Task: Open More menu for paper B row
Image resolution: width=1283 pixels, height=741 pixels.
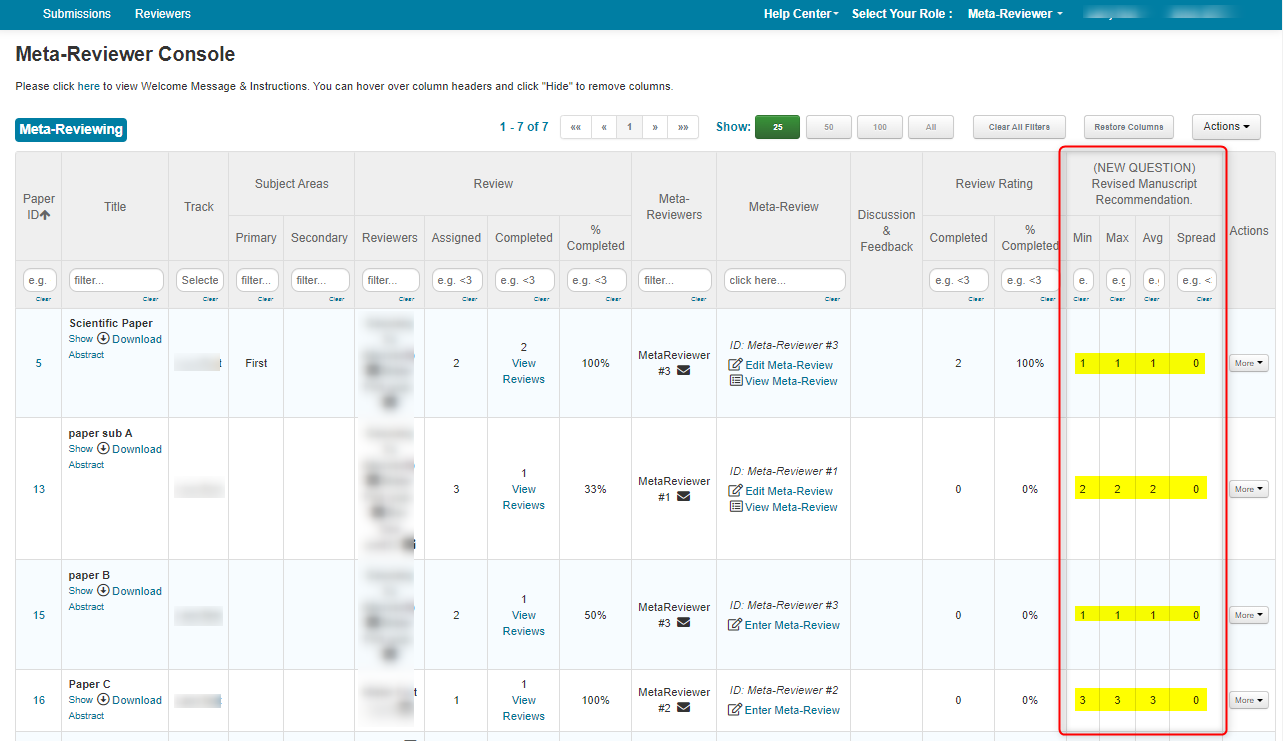Action: click(x=1248, y=615)
